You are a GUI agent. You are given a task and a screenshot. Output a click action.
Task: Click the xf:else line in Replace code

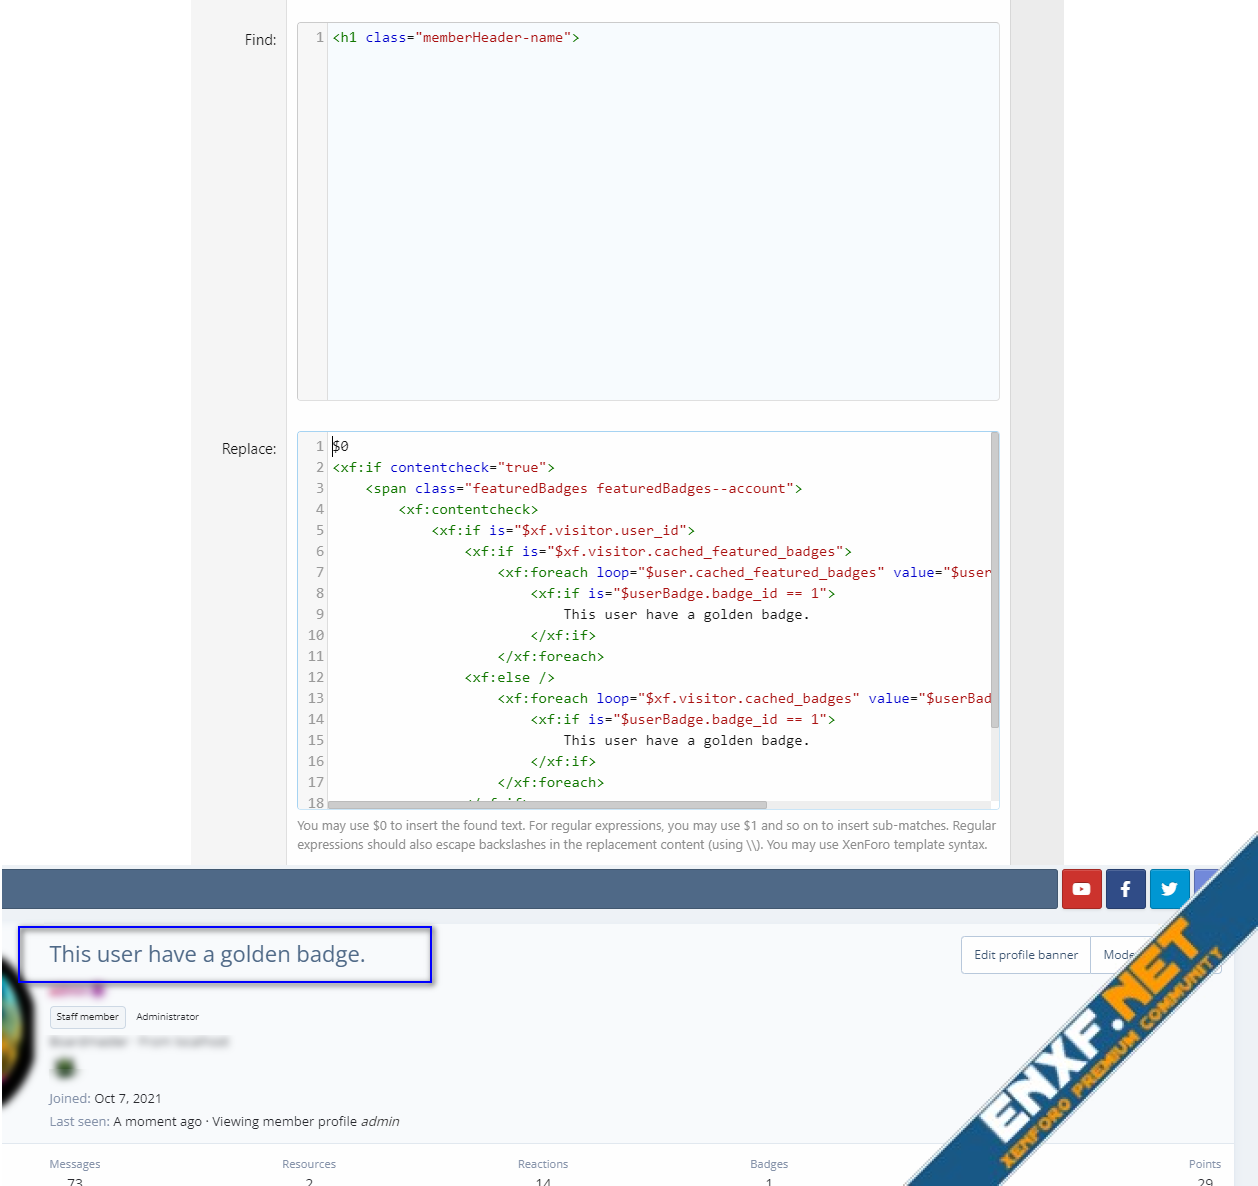click(509, 678)
